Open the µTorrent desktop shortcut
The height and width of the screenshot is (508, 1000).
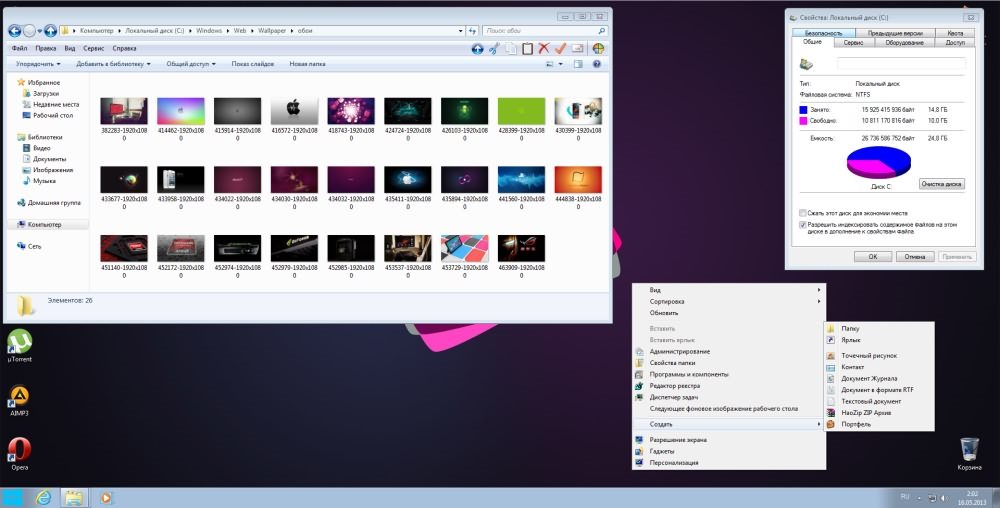[19, 343]
